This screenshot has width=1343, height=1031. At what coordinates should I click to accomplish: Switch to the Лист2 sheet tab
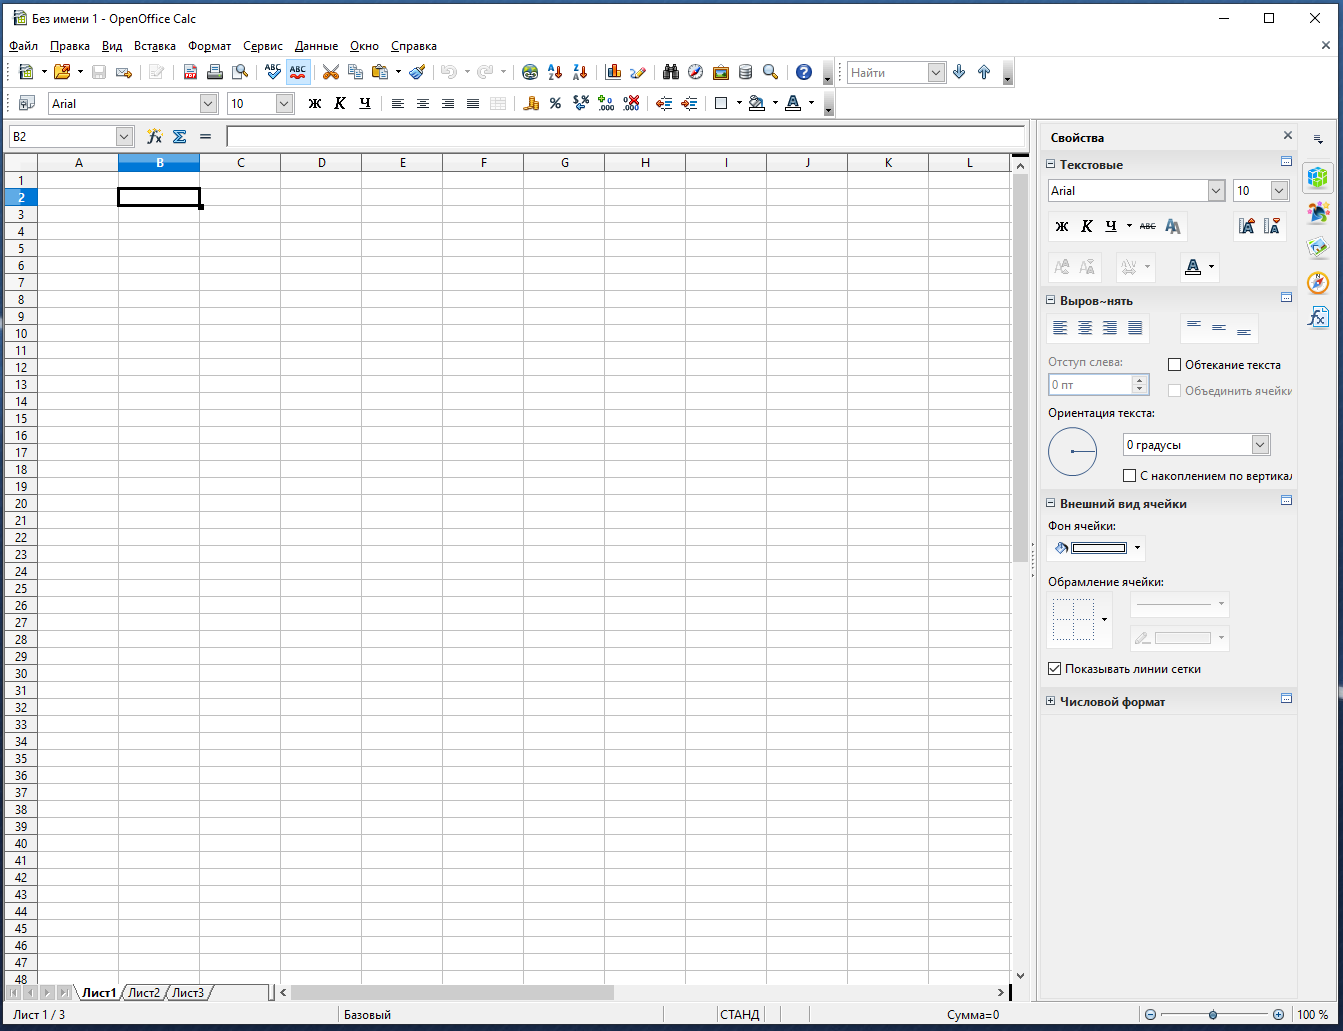click(x=144, y=993)
